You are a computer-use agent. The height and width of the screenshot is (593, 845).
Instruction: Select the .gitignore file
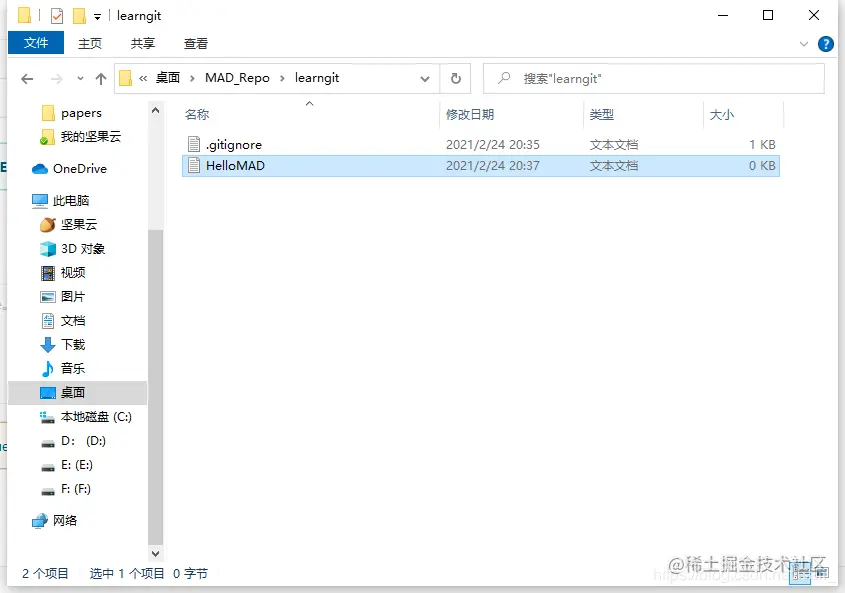click(481, 144)
